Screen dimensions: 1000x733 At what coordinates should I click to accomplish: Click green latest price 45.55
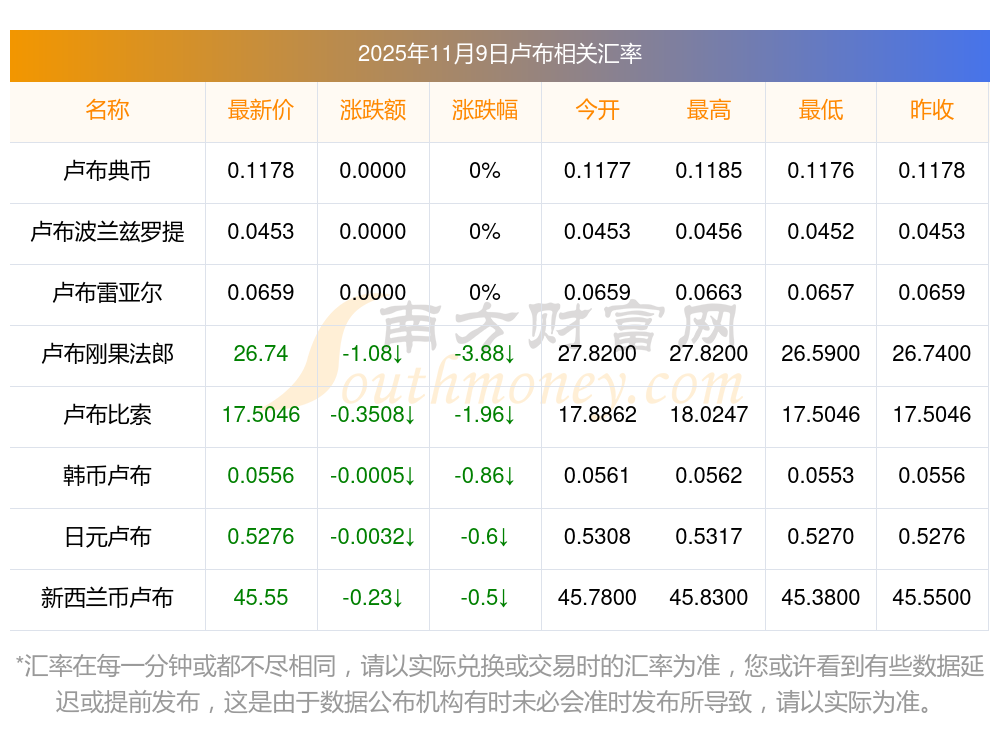click(x=260, y=598)
